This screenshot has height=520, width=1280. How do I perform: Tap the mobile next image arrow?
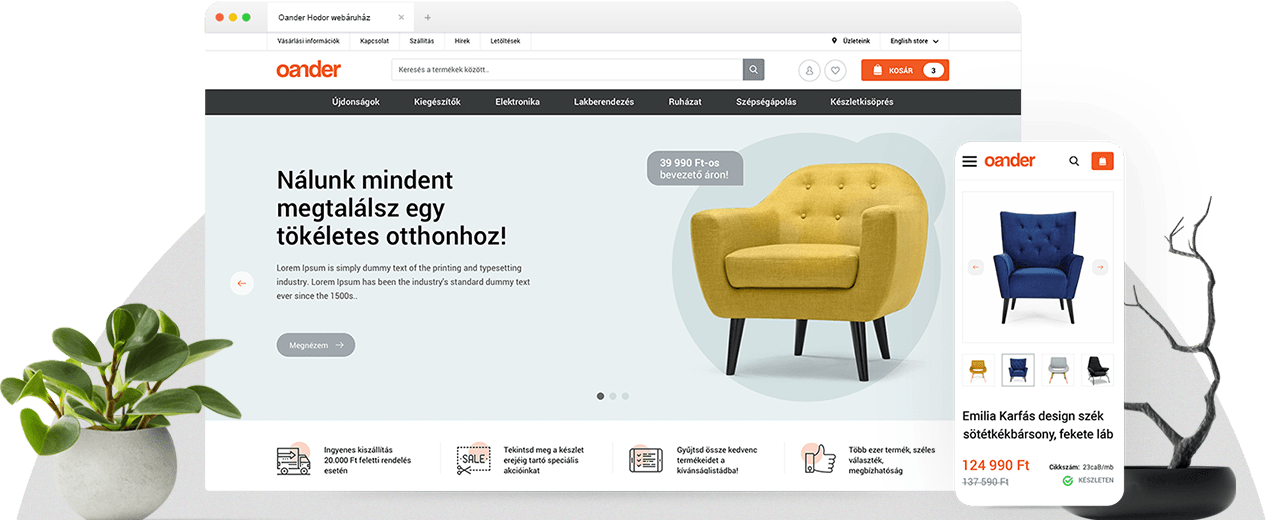tap(1100, 267)
